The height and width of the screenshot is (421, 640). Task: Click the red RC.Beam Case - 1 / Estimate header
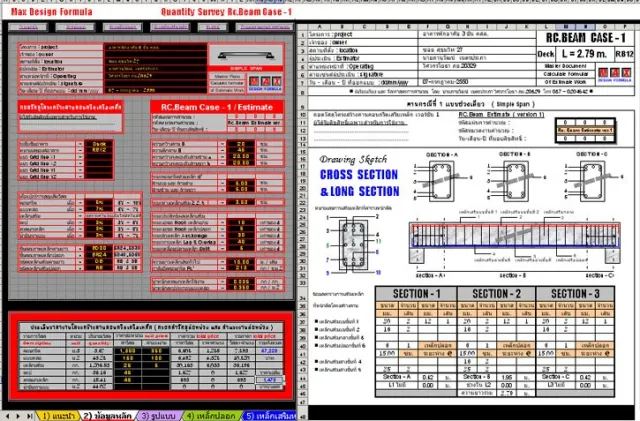(x=217, y=107)
